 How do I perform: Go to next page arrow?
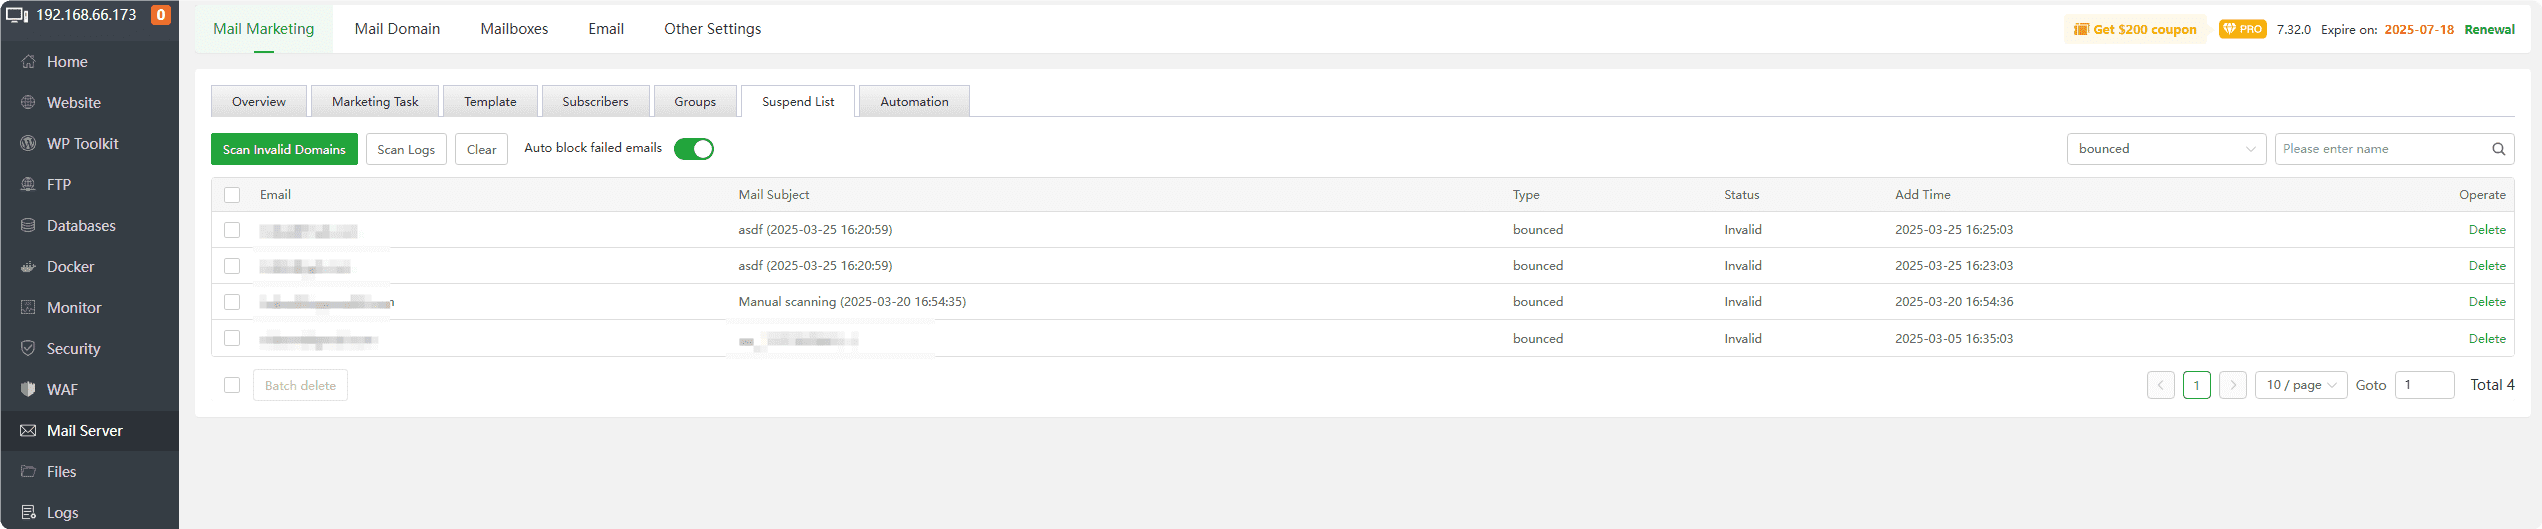point(2232,385)
